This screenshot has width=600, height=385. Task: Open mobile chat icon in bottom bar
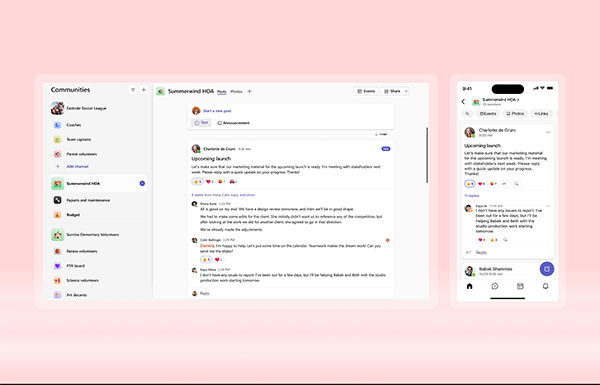click(x=495, y=286)
